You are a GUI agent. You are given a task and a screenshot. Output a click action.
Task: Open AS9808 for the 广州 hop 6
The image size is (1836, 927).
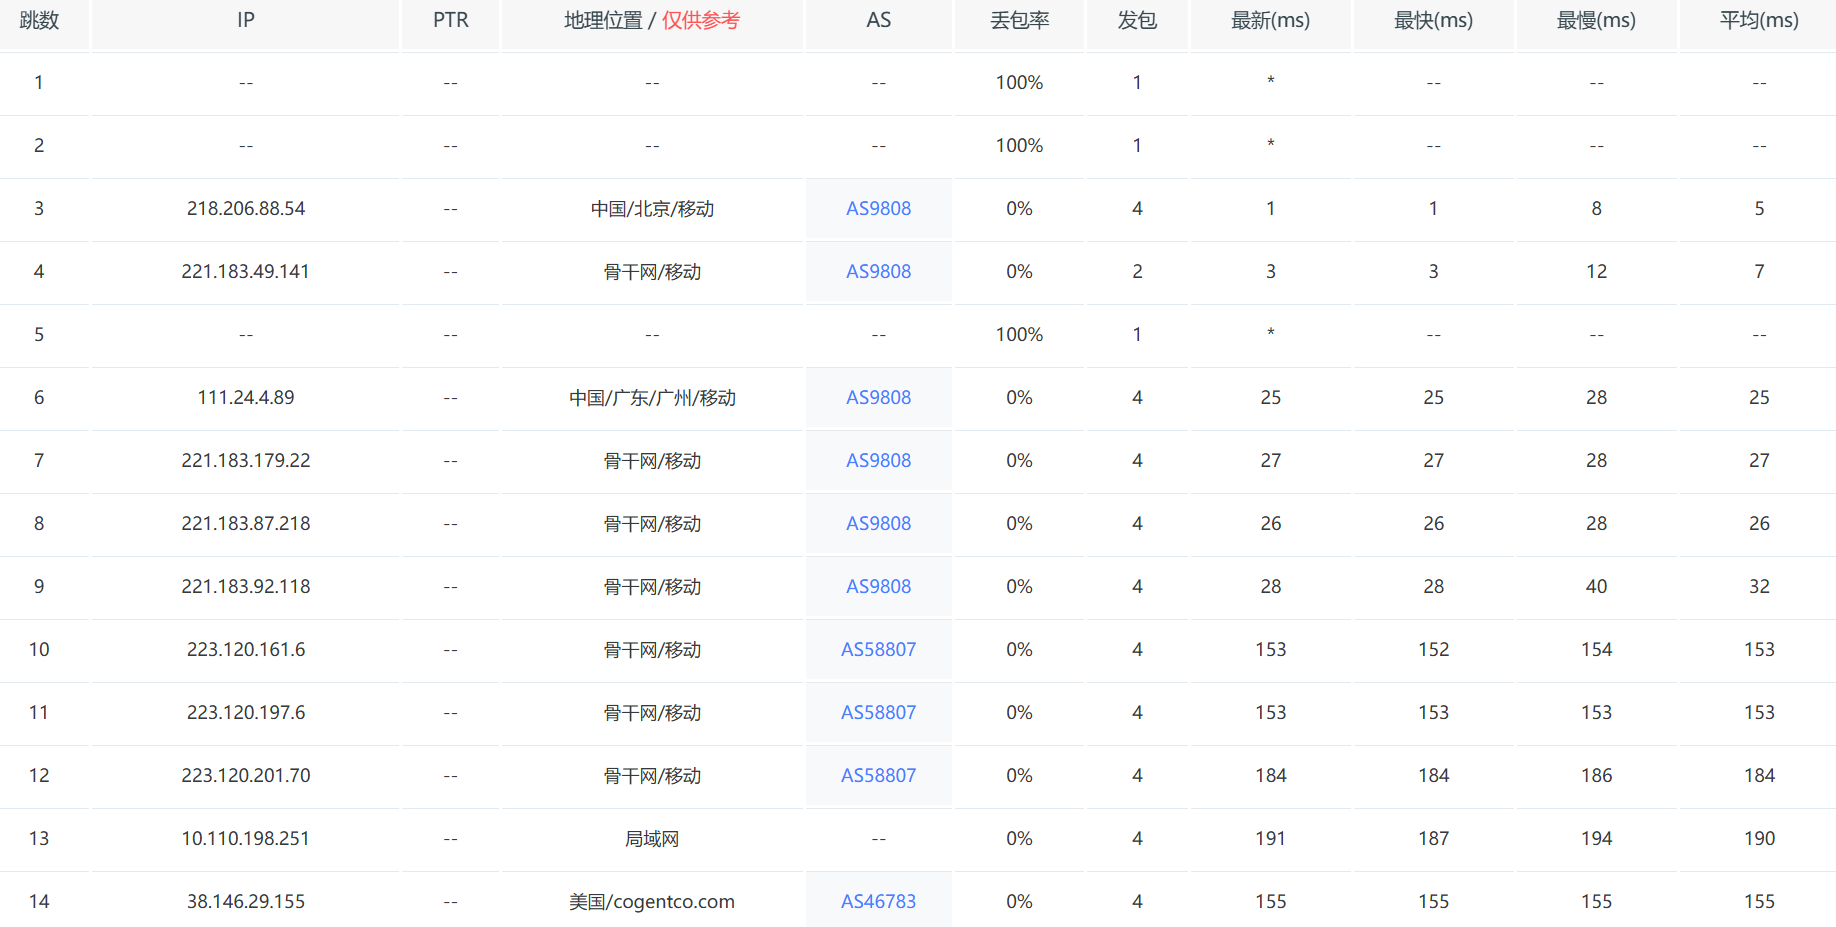[x=878, y=397]
